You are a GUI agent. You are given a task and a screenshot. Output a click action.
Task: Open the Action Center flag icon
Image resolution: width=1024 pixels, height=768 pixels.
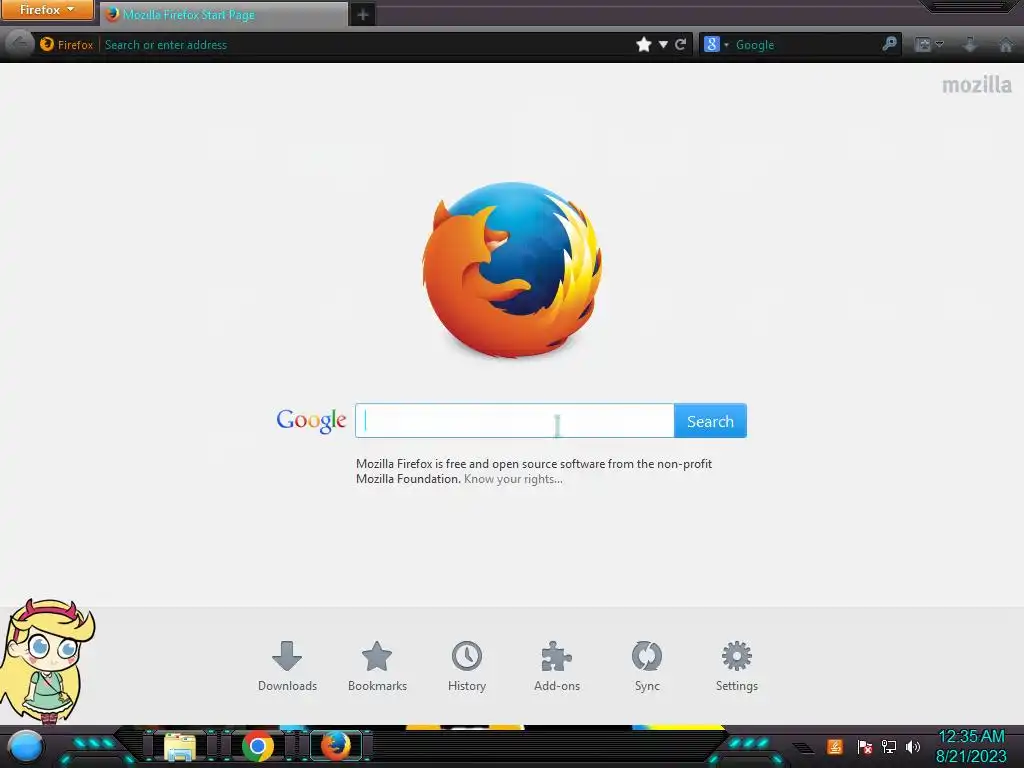tap(865, 746)
